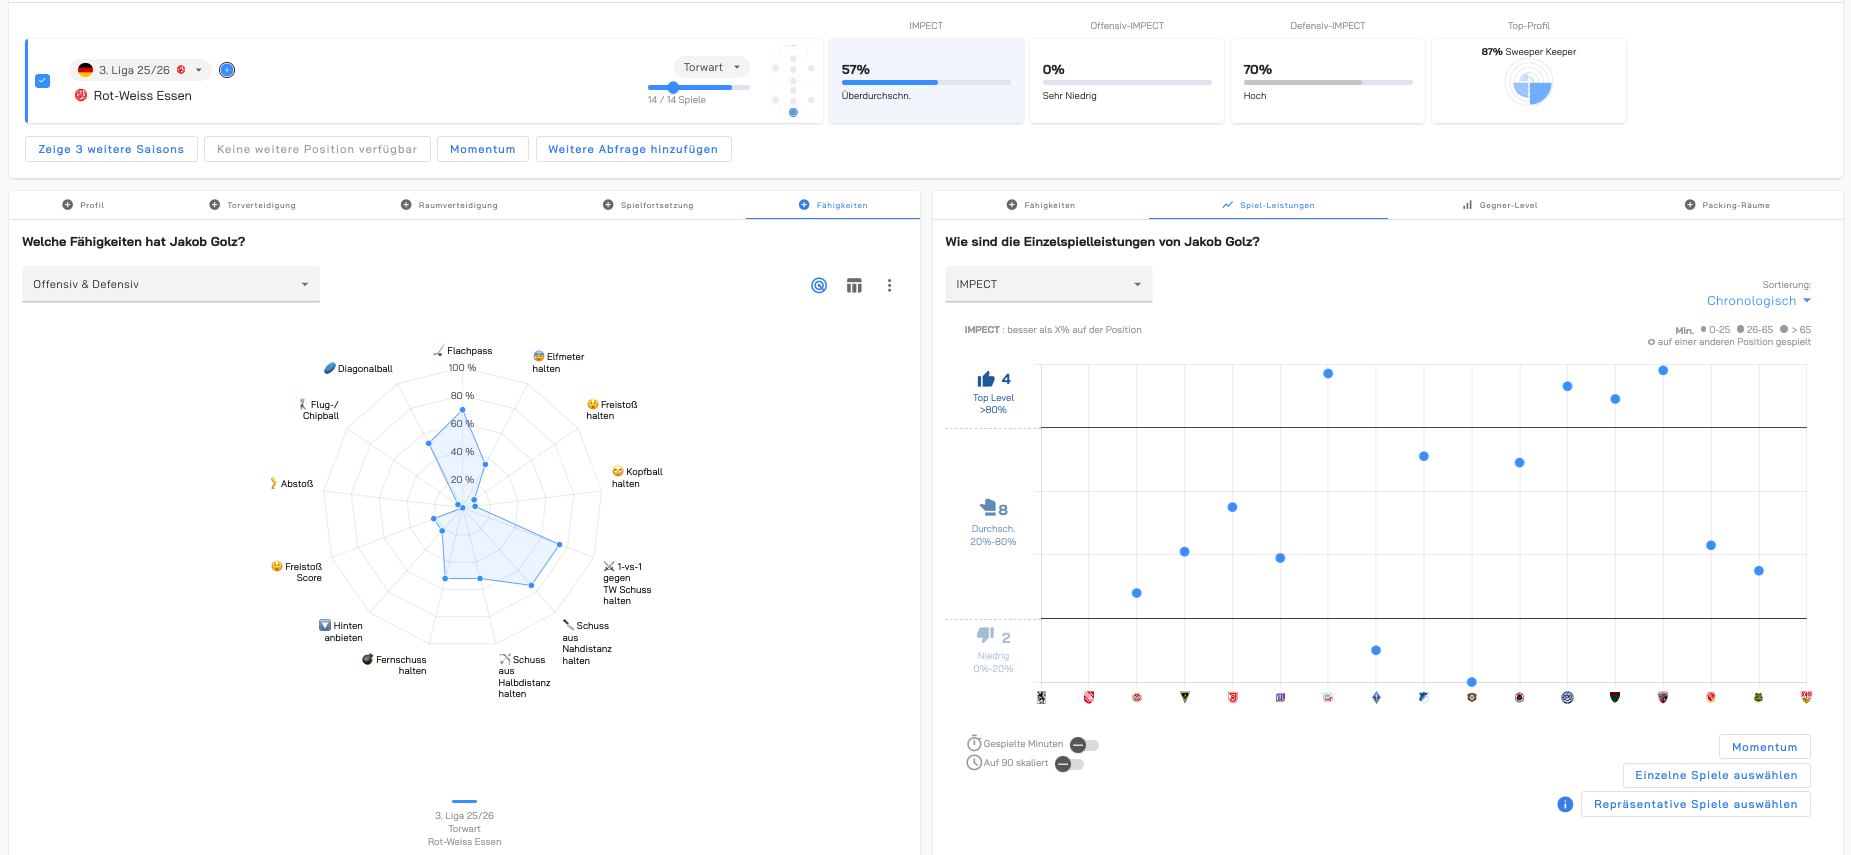Open the Torwart position dropdown
Viewport: 1851px width, 855px height.
(x=711, y=67)
